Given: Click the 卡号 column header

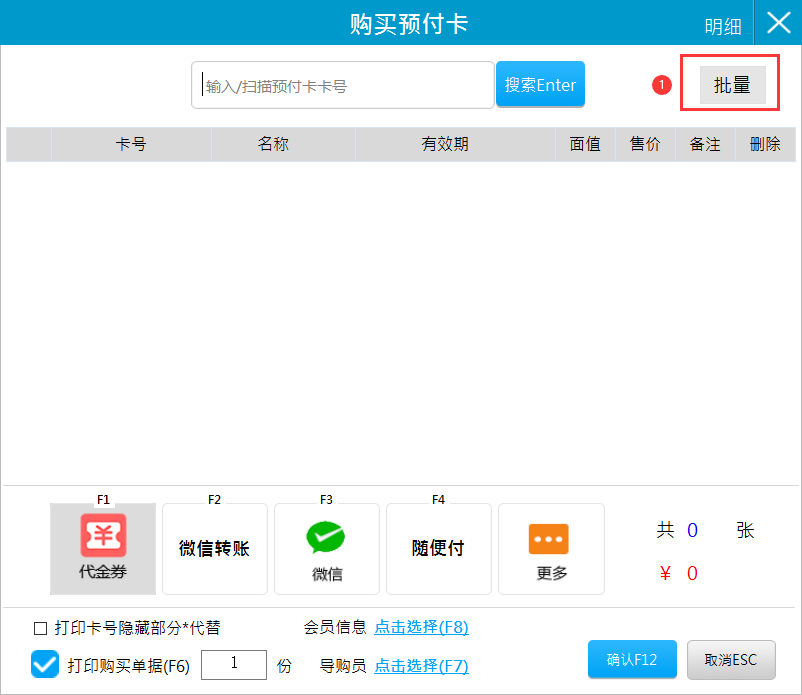Looking at the screenshot, I should 131,144.
